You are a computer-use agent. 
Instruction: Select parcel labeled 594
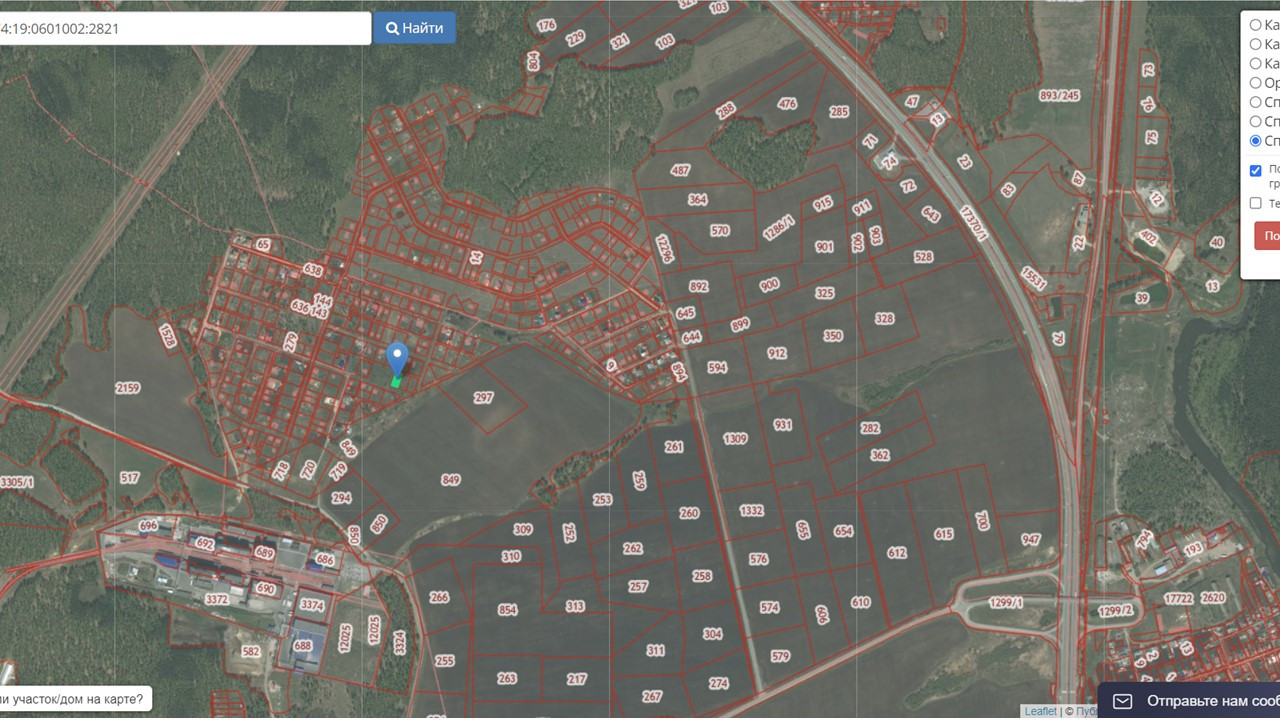click(x=717, y=368)
